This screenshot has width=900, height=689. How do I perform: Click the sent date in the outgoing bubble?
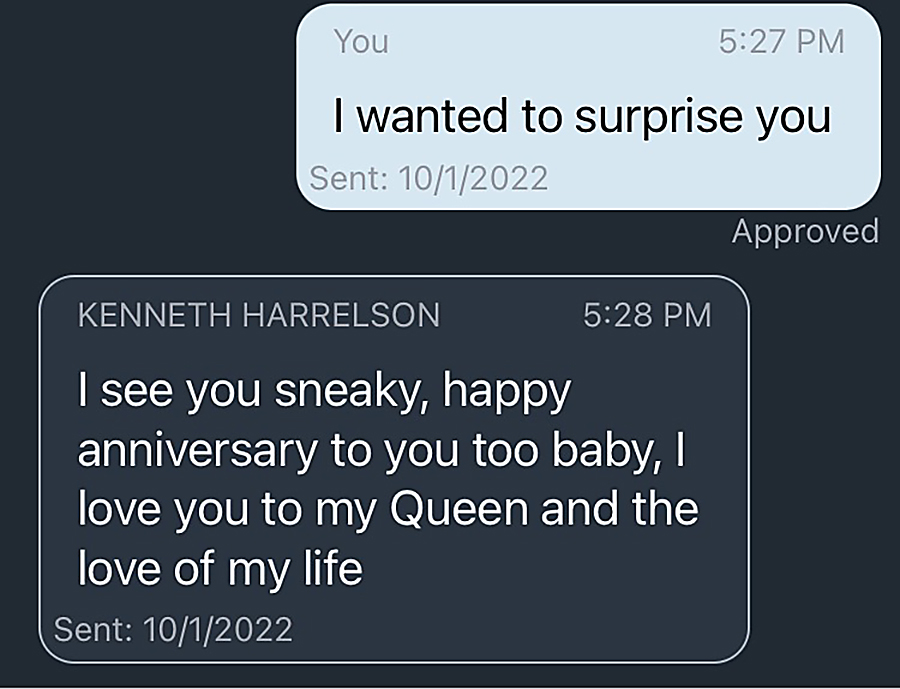pos(429,179)
